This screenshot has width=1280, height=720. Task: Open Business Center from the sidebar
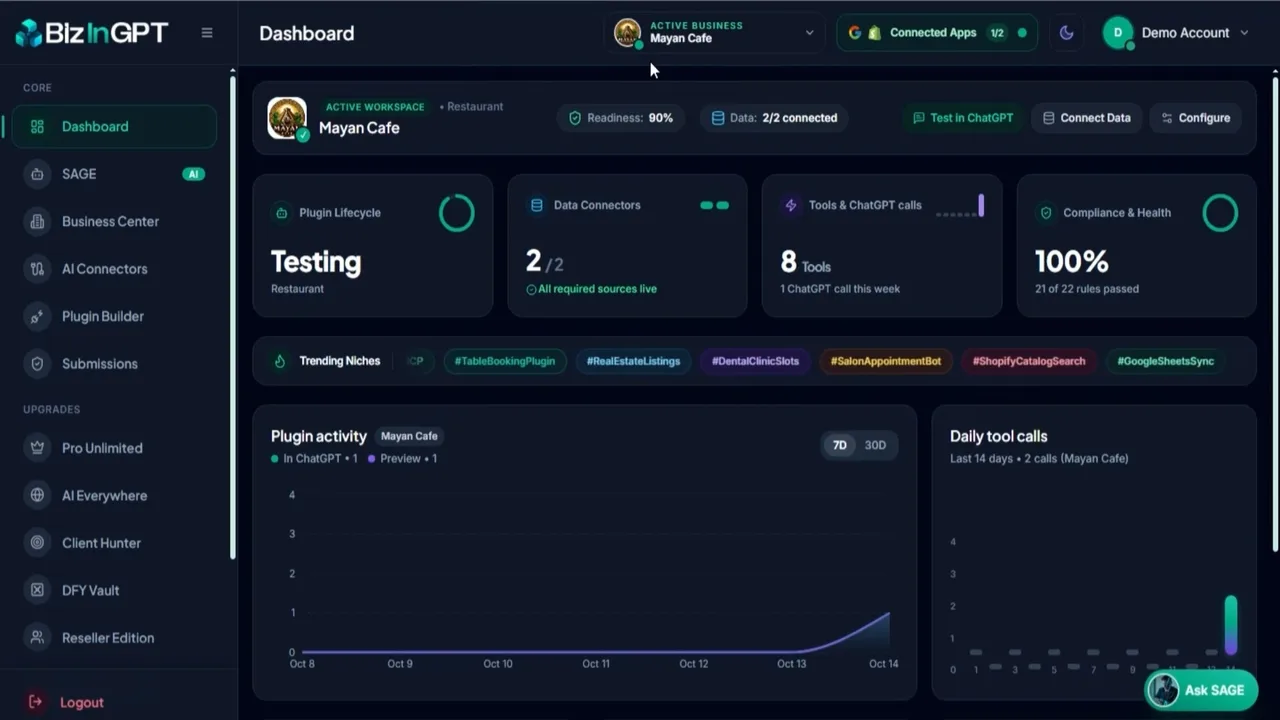click(x=114, y=221)
